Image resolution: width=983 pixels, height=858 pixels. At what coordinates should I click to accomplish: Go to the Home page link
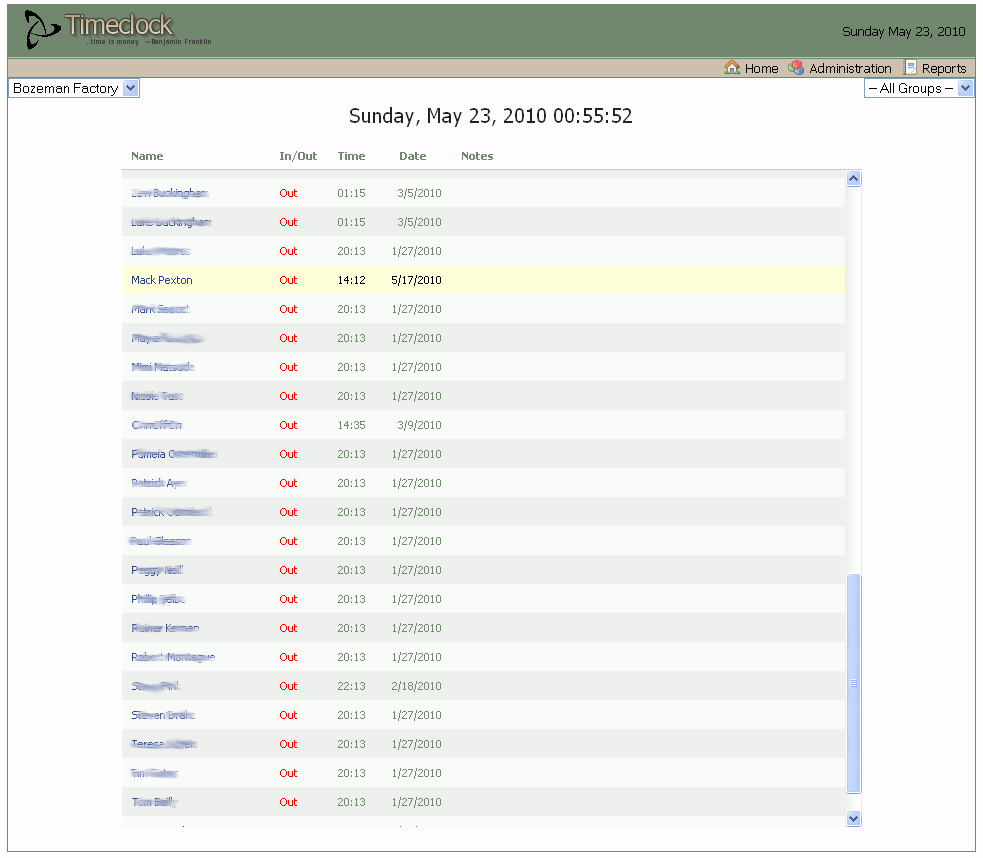(761, 68)
